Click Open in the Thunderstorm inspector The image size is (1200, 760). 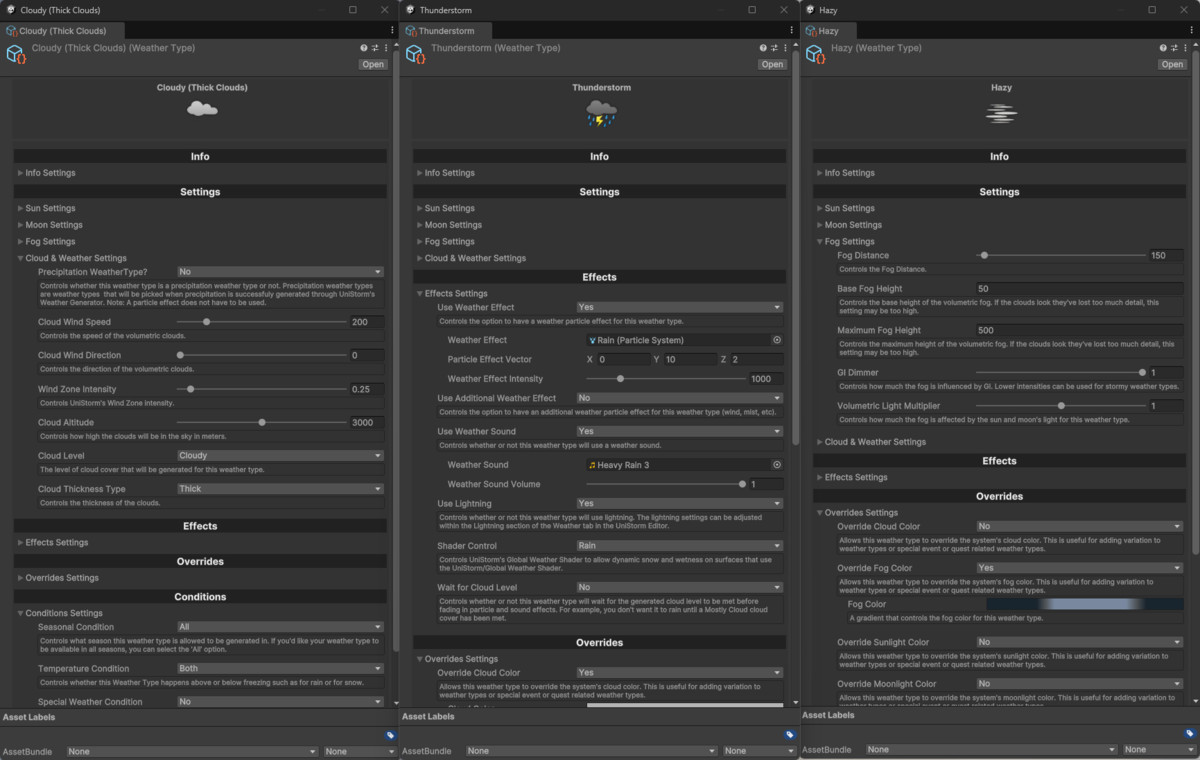(x=772, y=63)
